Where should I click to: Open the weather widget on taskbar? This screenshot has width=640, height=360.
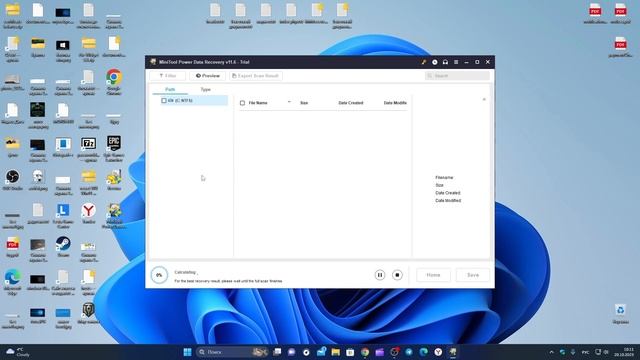coord(18,352)
